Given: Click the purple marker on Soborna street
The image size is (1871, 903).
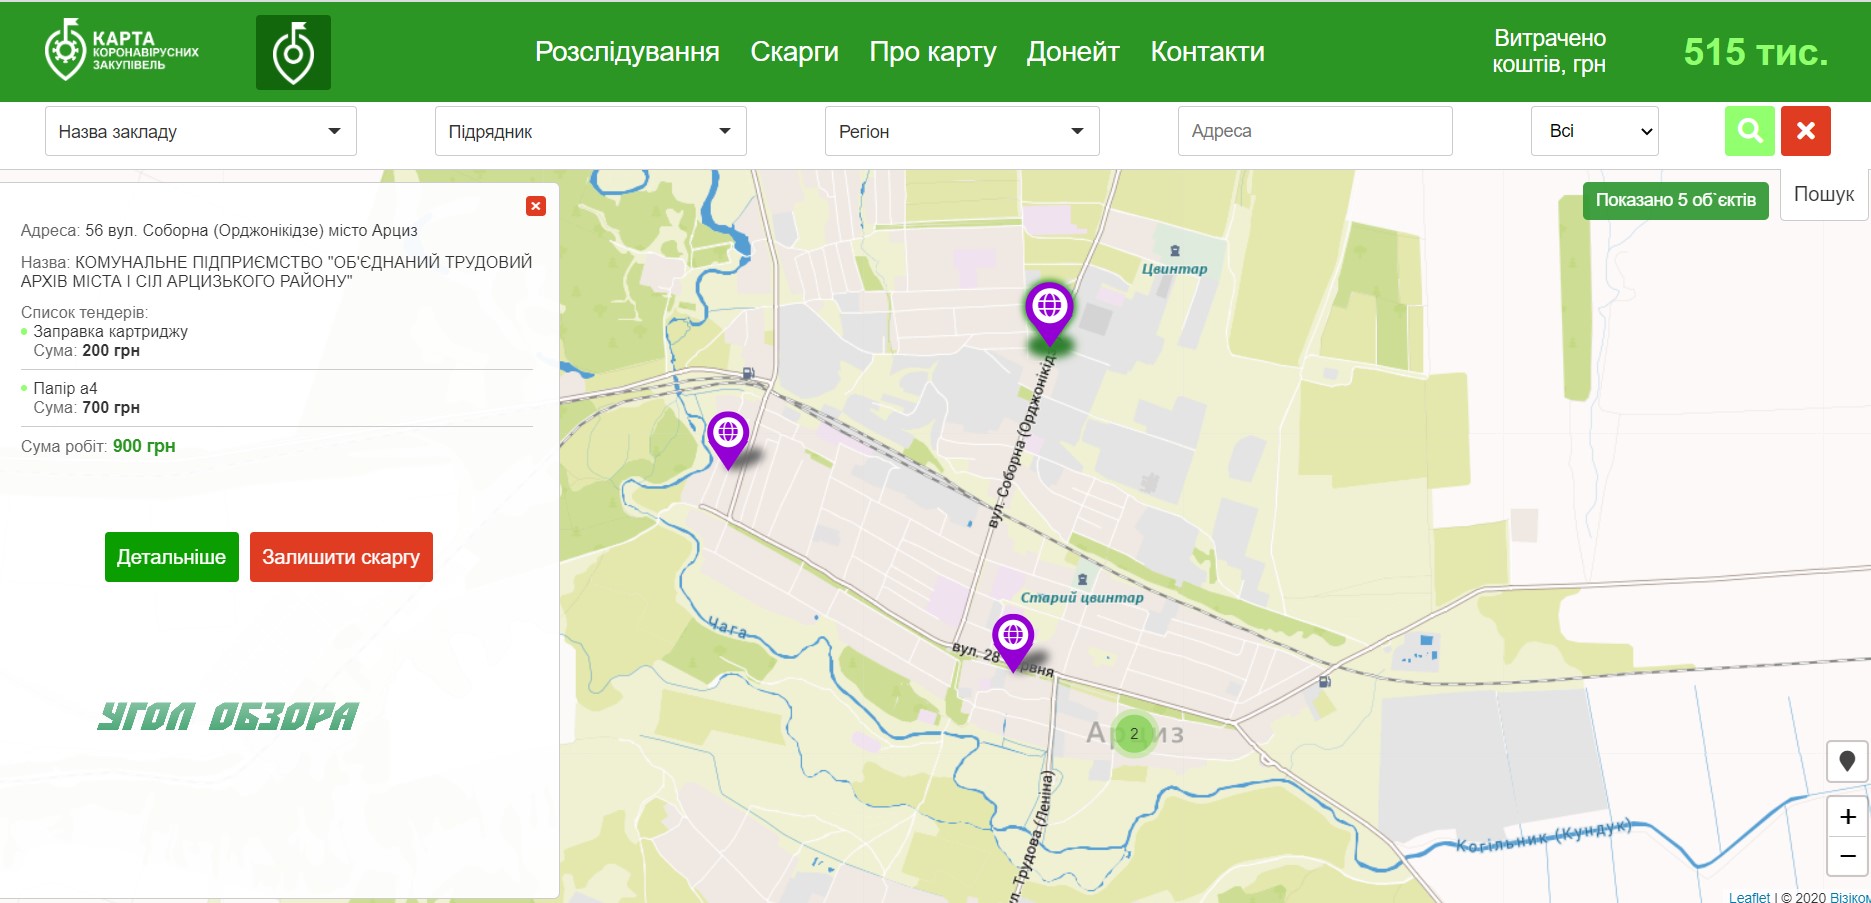Looking at the screenshot, I should point(1049,310).
